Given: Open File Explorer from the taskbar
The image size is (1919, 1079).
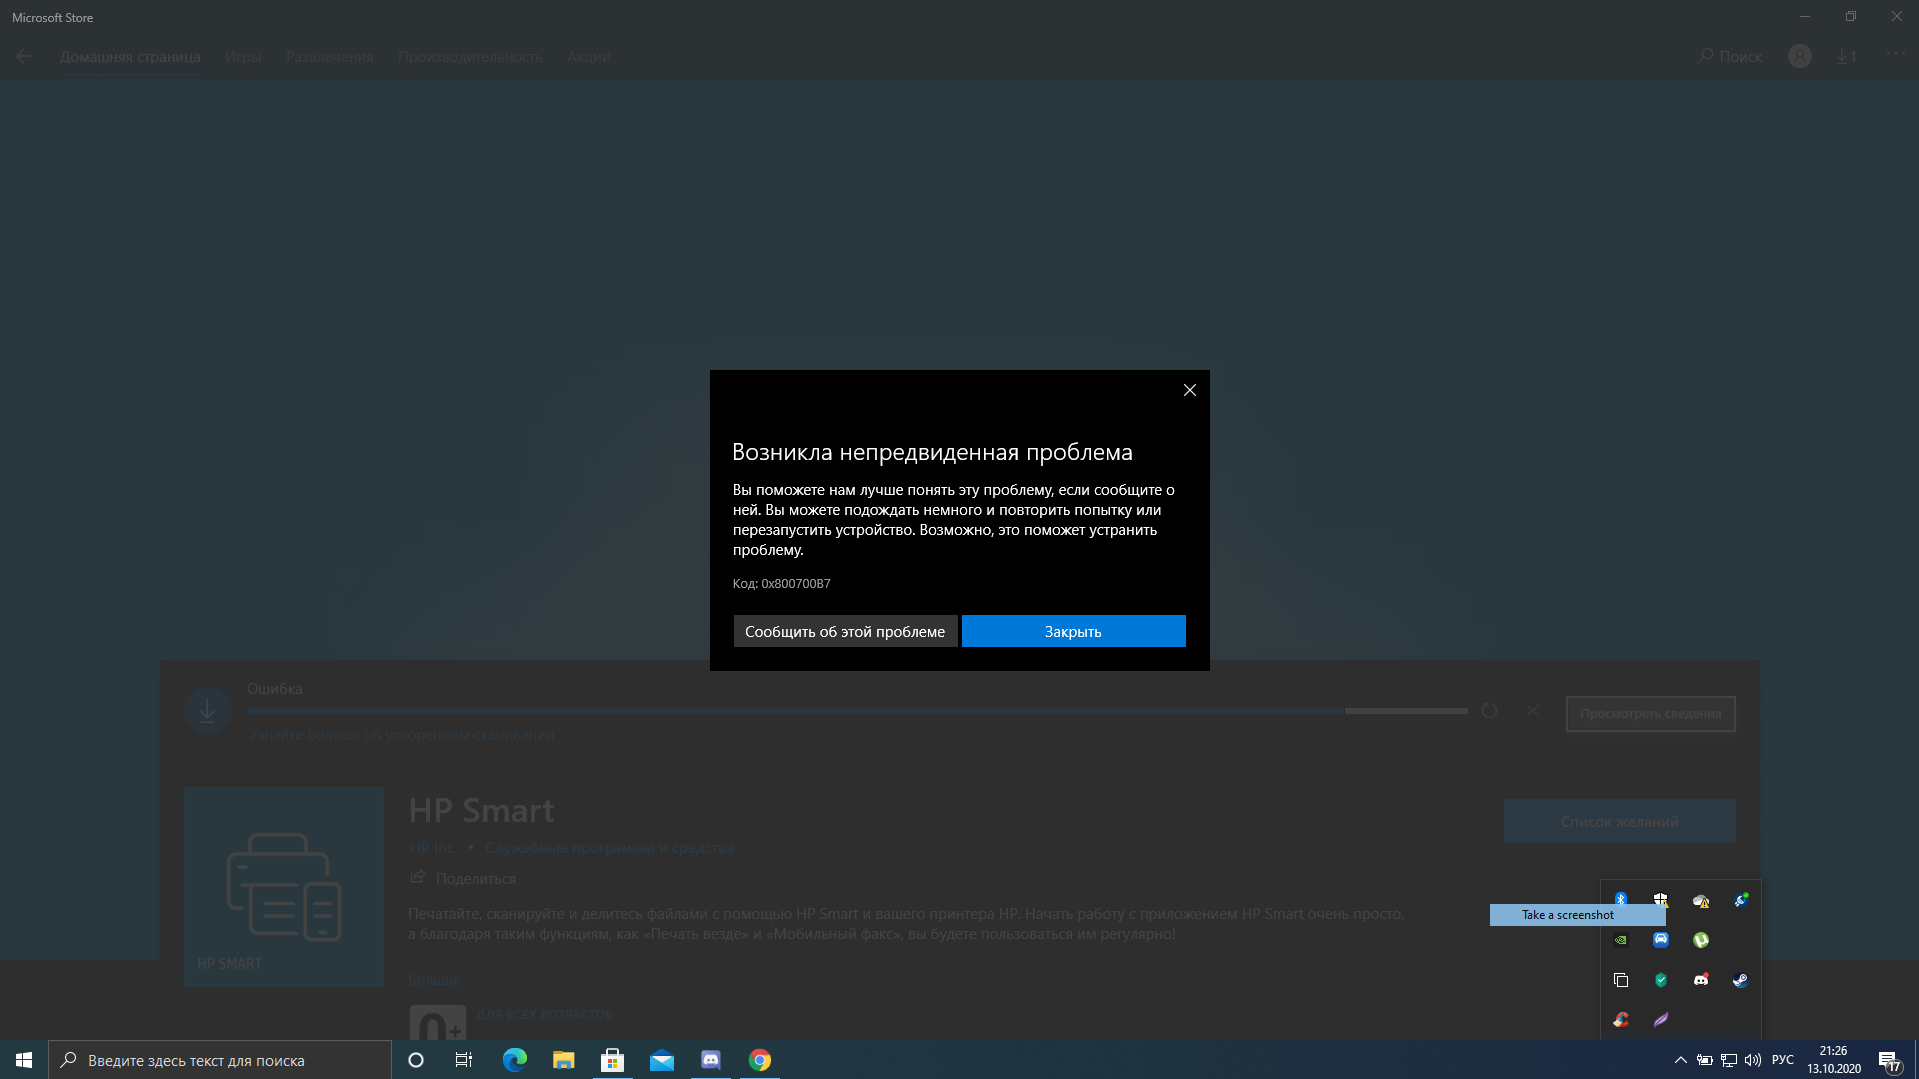Looking at the screenshot, I should (x=563, y=1060).
